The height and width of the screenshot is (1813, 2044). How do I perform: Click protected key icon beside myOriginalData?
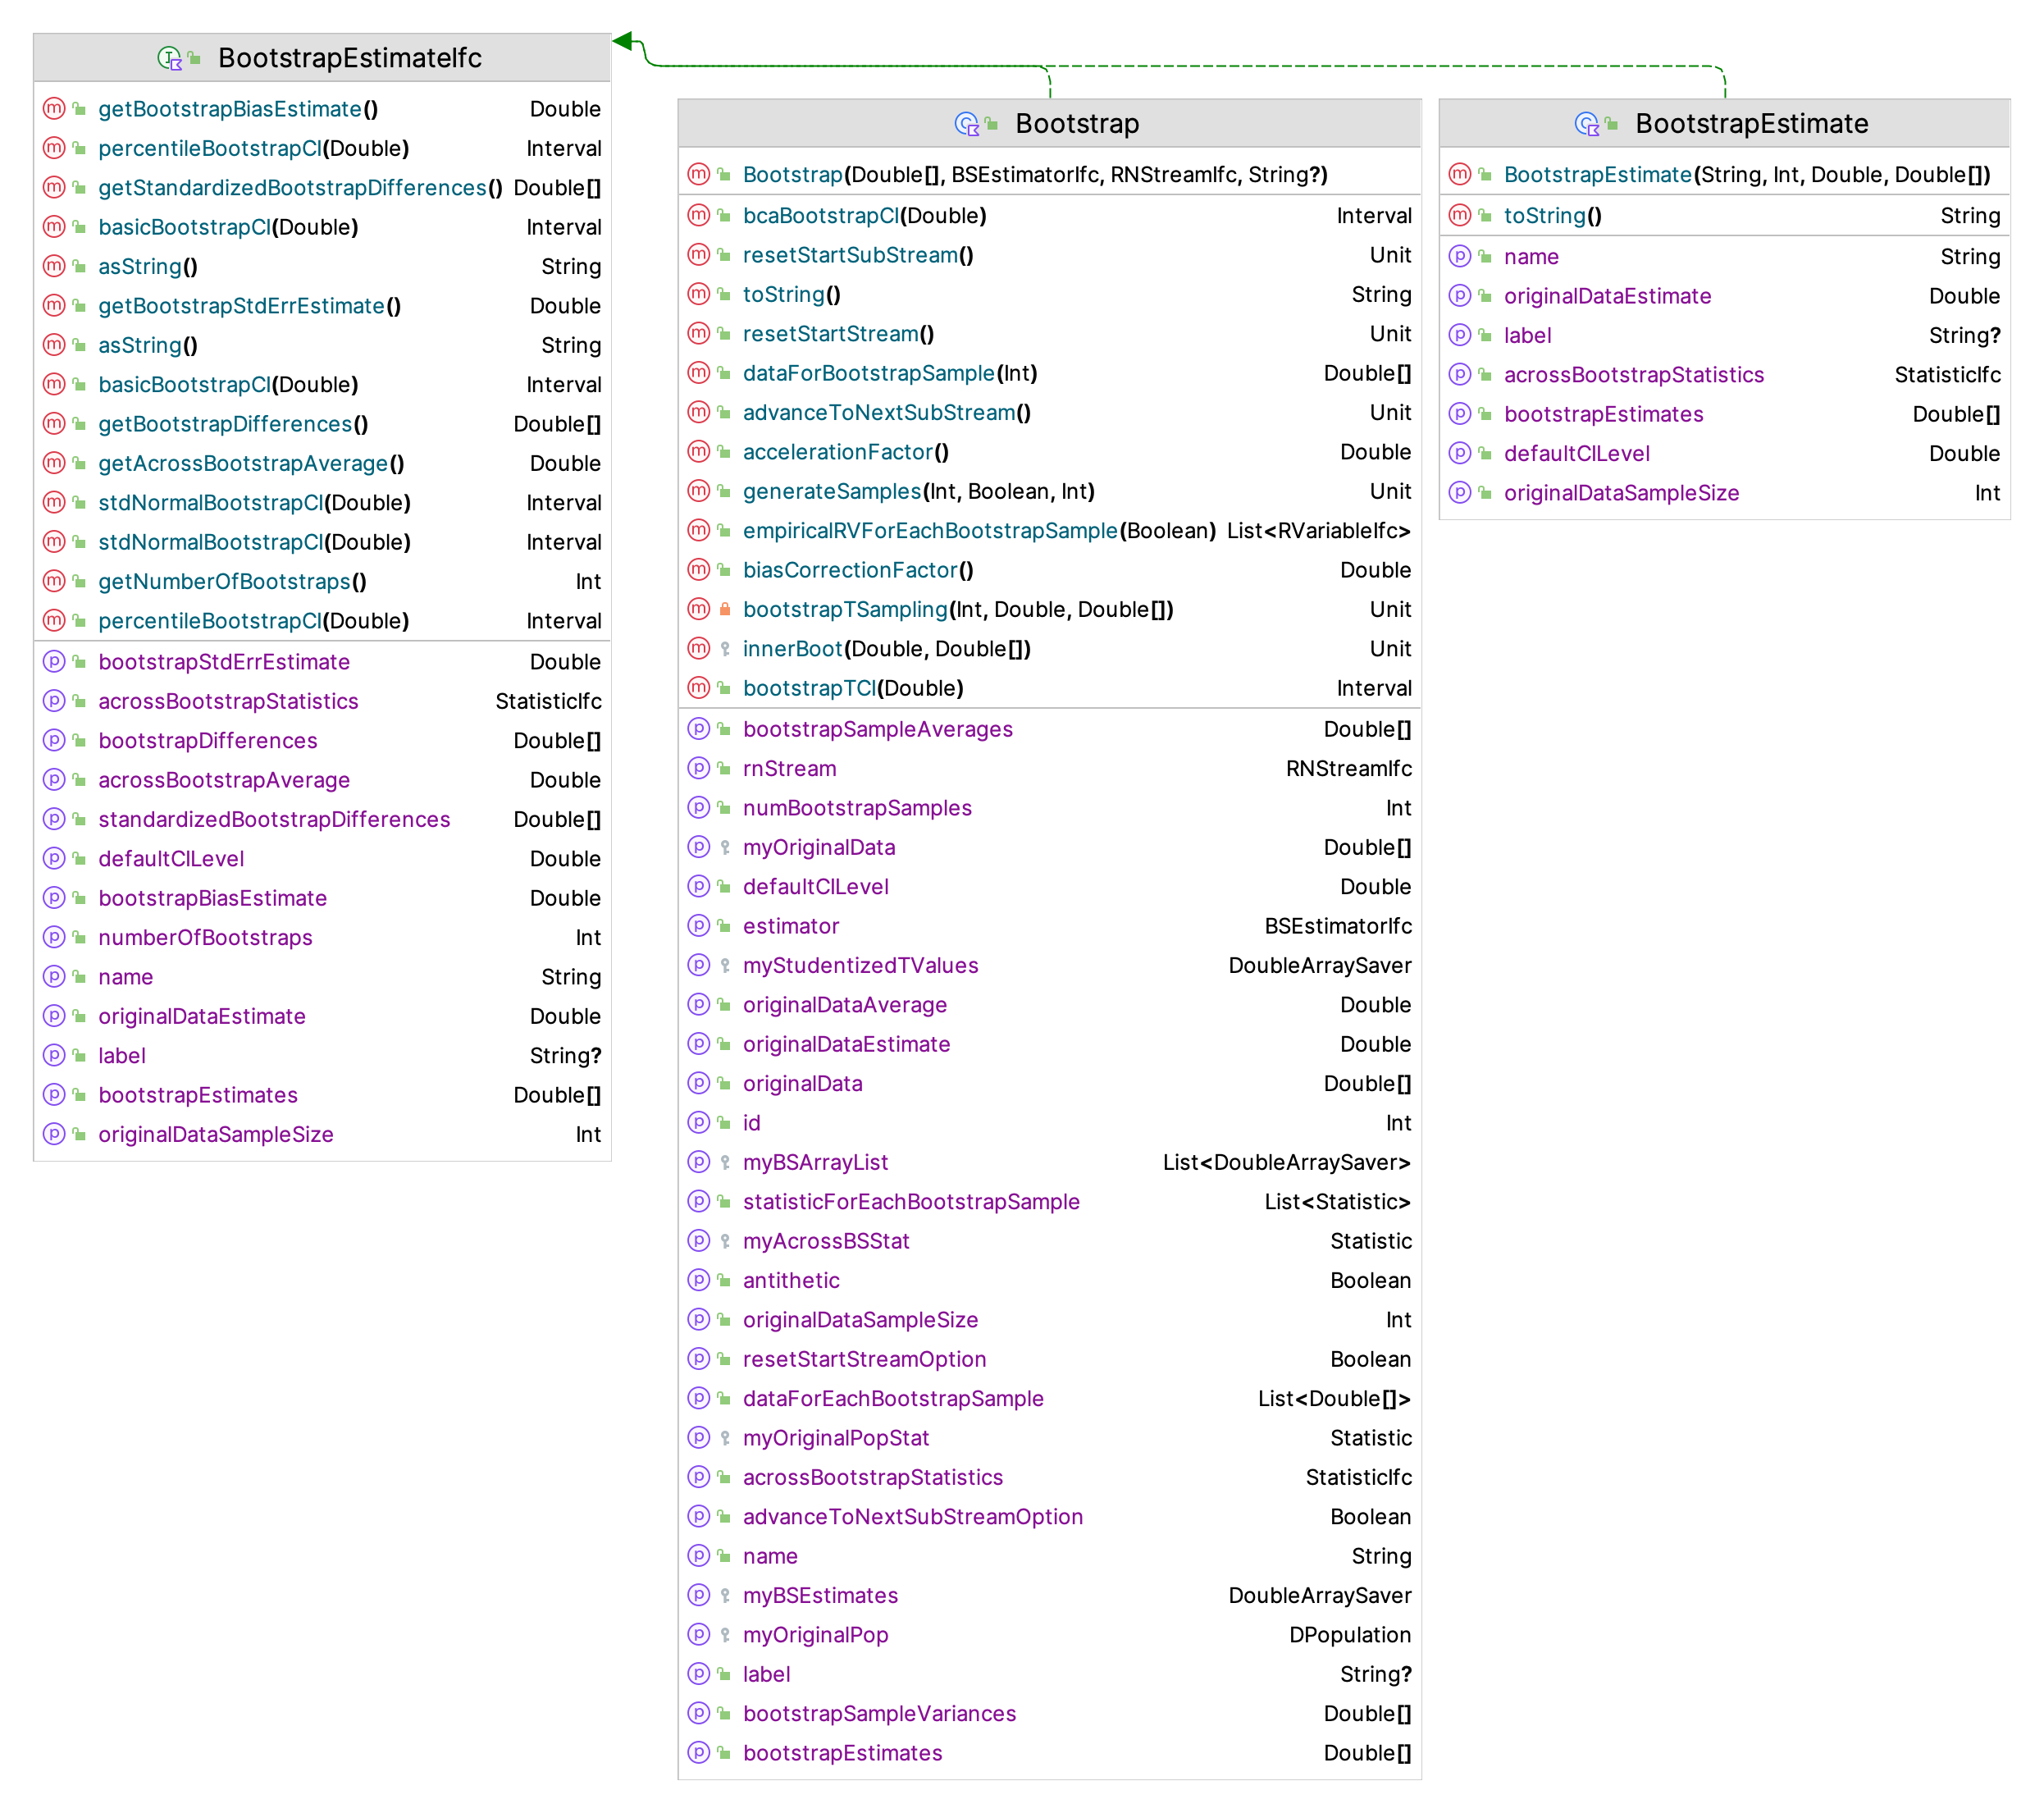point(725,847)
